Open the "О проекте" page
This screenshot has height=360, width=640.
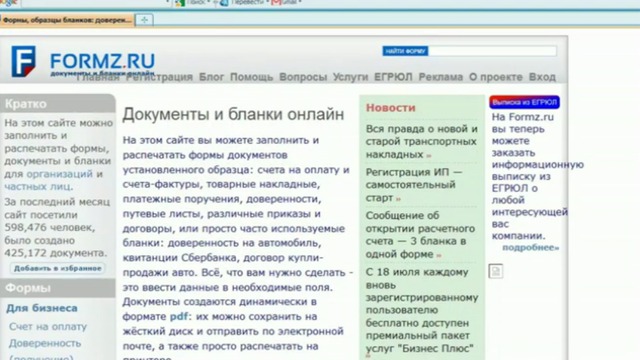coord(496,77)
